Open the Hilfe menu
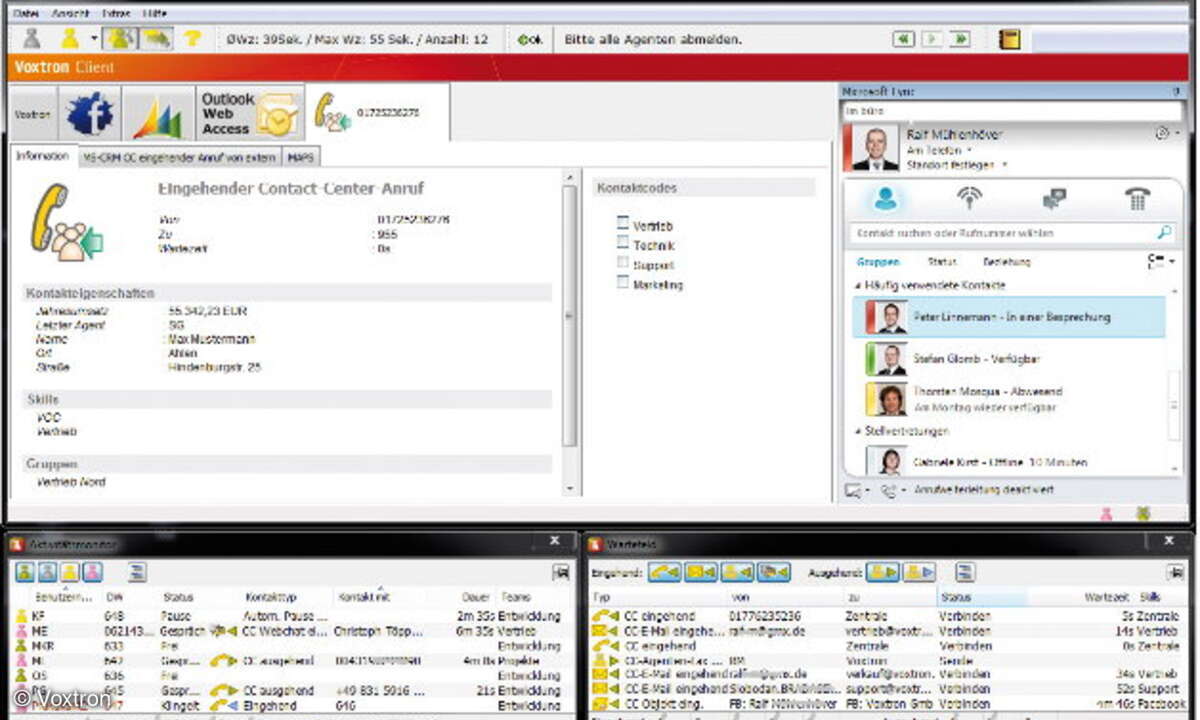This screenshot has height=720, width=1200. click(155, 13)
